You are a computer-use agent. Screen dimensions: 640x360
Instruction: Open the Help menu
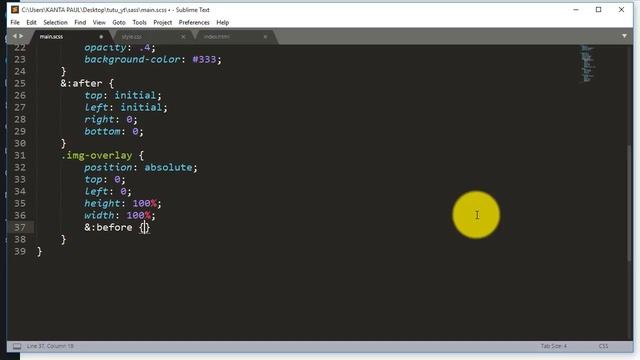tap(222, 22)
